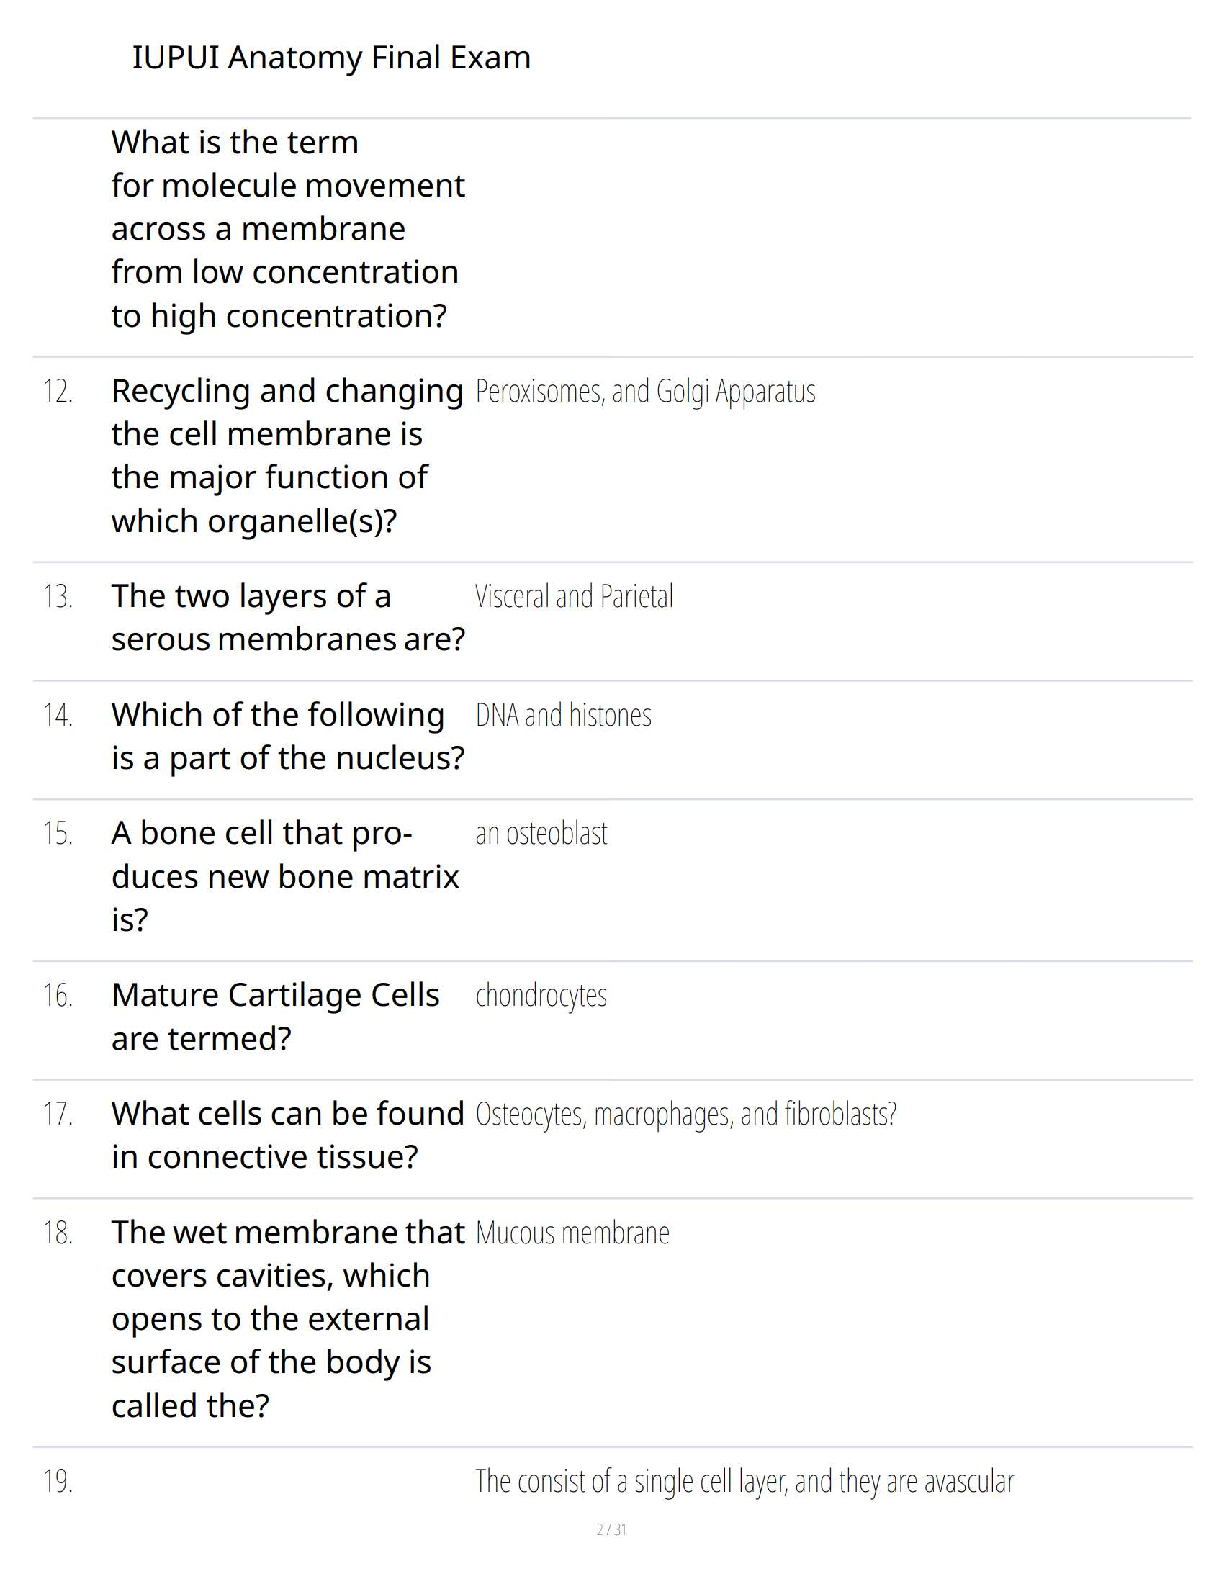Click the recycling cell membrane question text
Viewport: 1224px width, 1584px height.
[287, 455]
